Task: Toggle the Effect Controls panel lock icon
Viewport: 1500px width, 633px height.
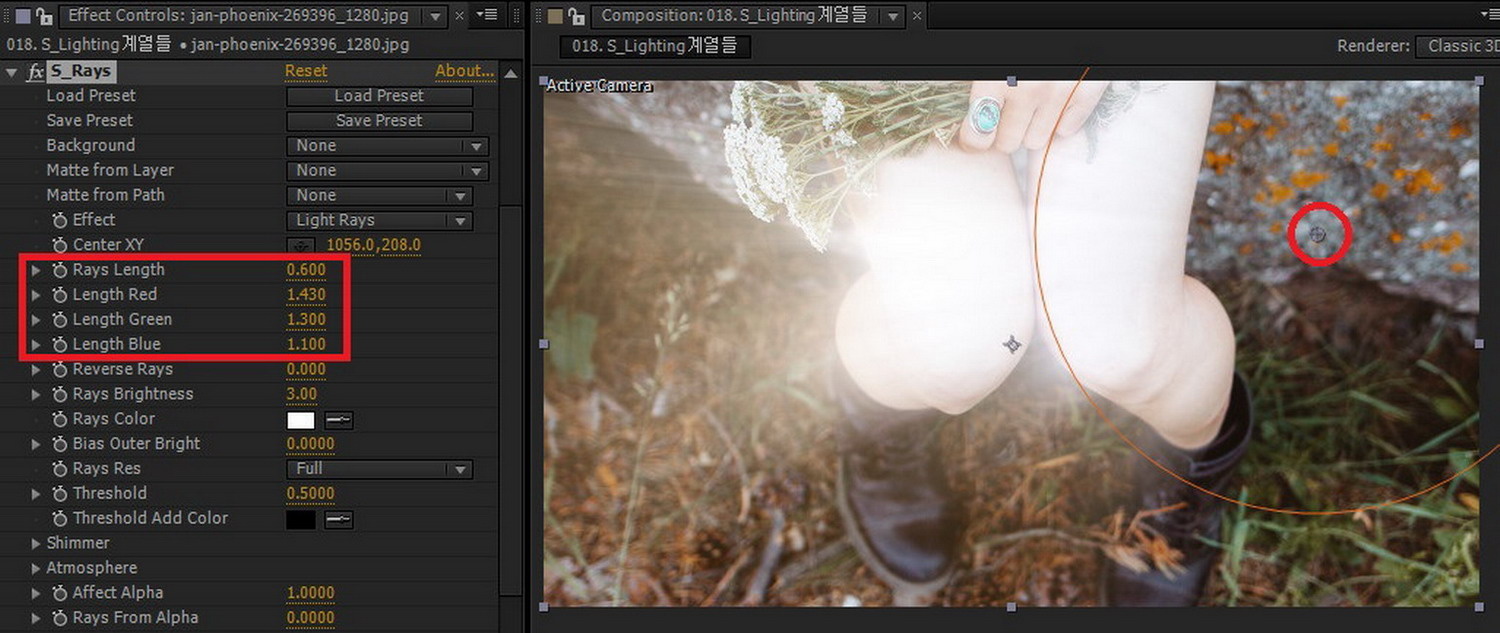Action: (x=44, y=16)
